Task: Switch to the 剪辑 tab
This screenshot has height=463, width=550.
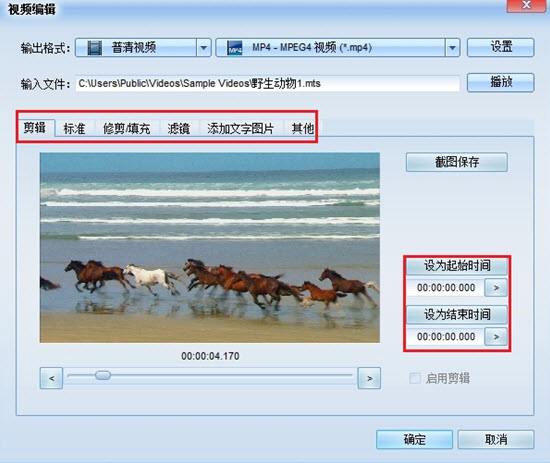Action: 35,128
